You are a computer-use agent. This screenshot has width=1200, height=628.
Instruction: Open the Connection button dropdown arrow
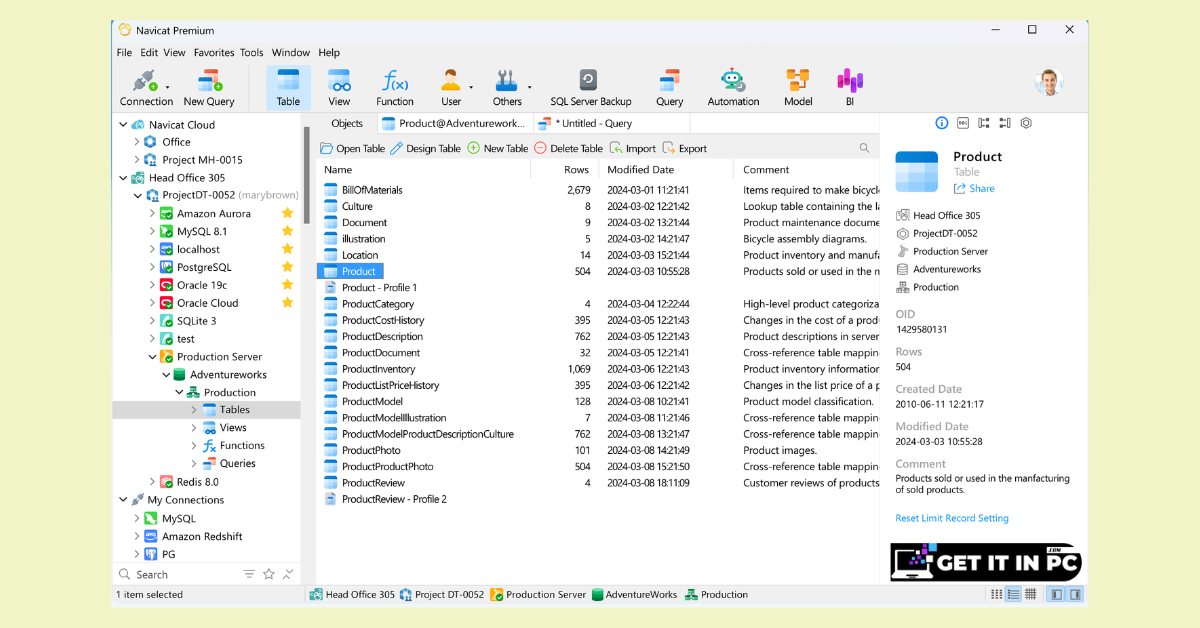168,87
